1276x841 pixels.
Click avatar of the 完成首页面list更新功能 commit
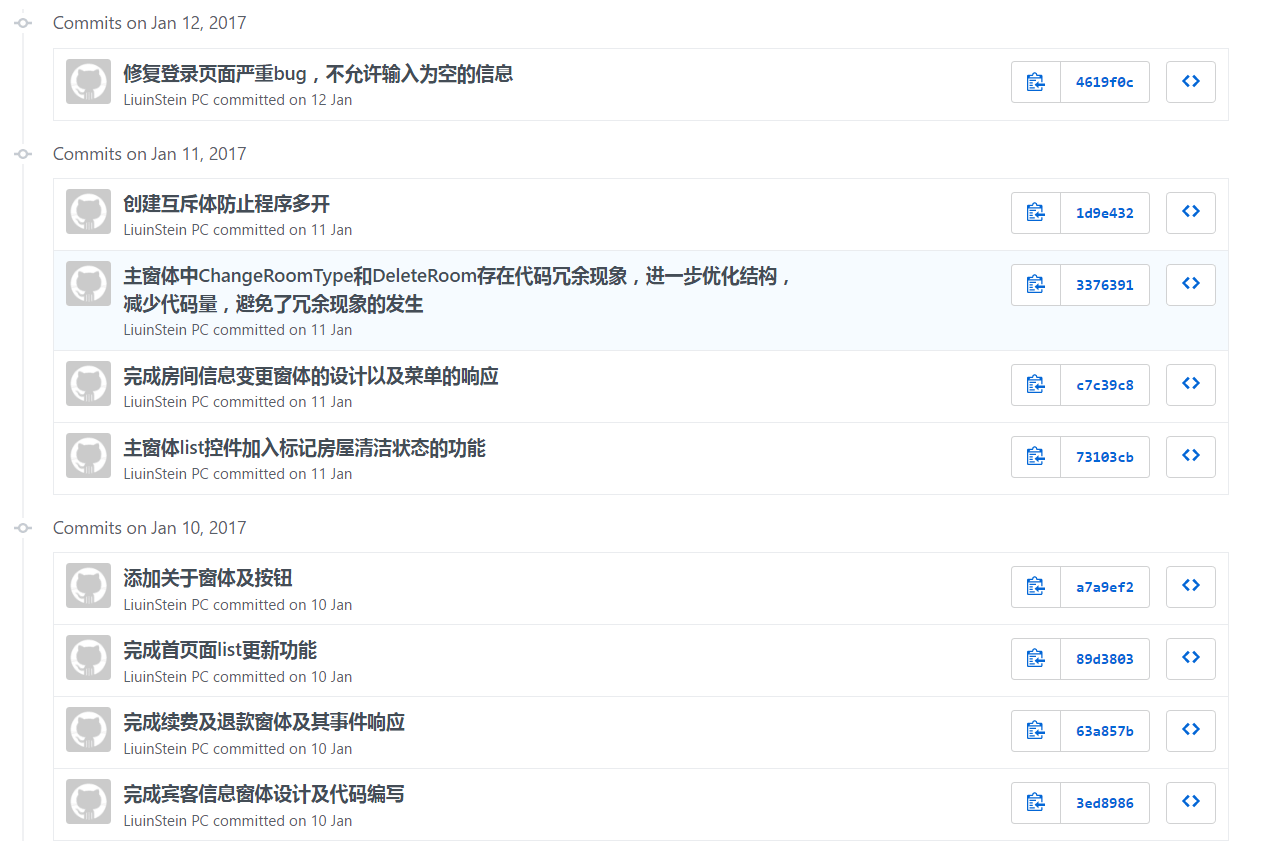point(88,658)
